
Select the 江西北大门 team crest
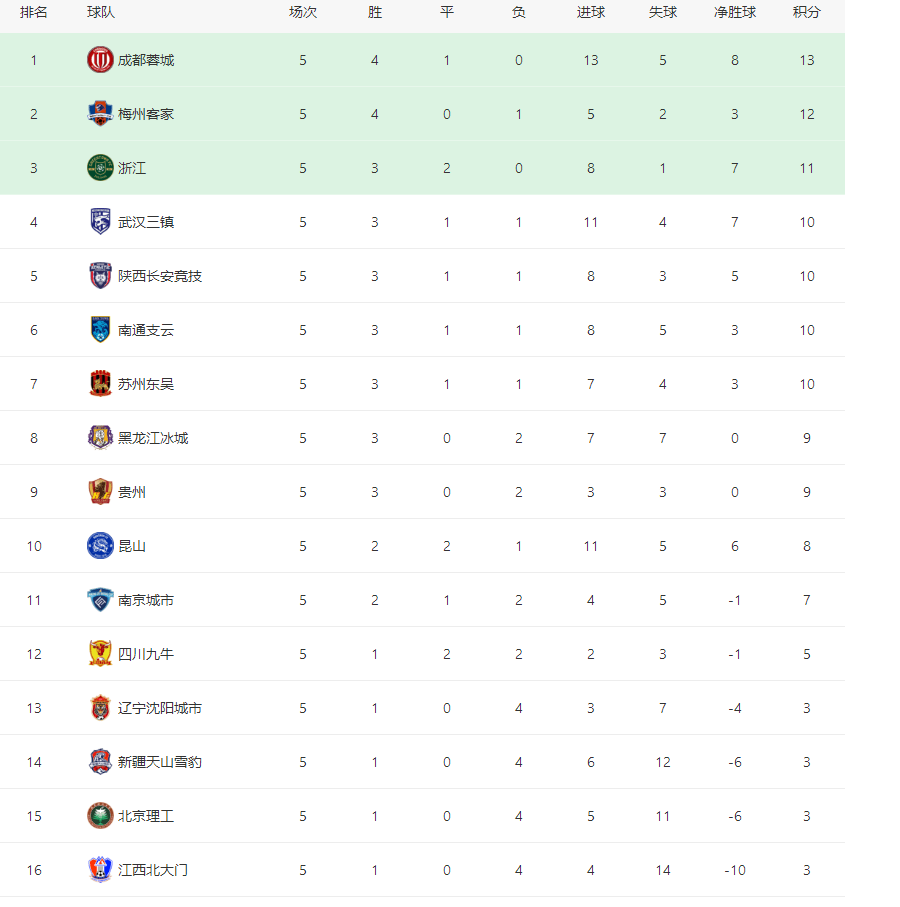click(100, 869)
